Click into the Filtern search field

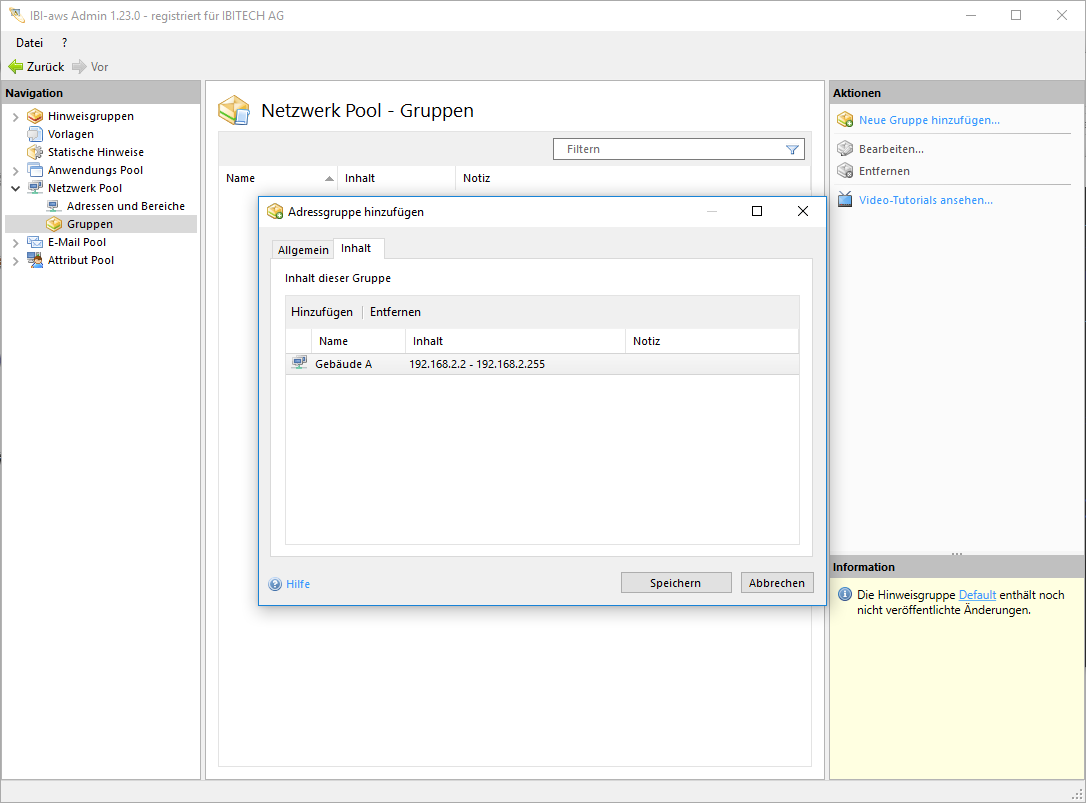(x=670, y=149)
